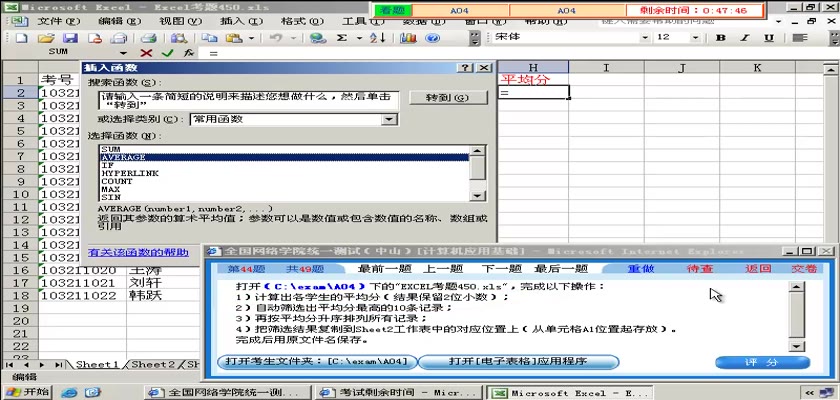The height and width of the screenshot is (400, 840).
Task: Switch to the Sheet1 tab
Action: (97, 364)
